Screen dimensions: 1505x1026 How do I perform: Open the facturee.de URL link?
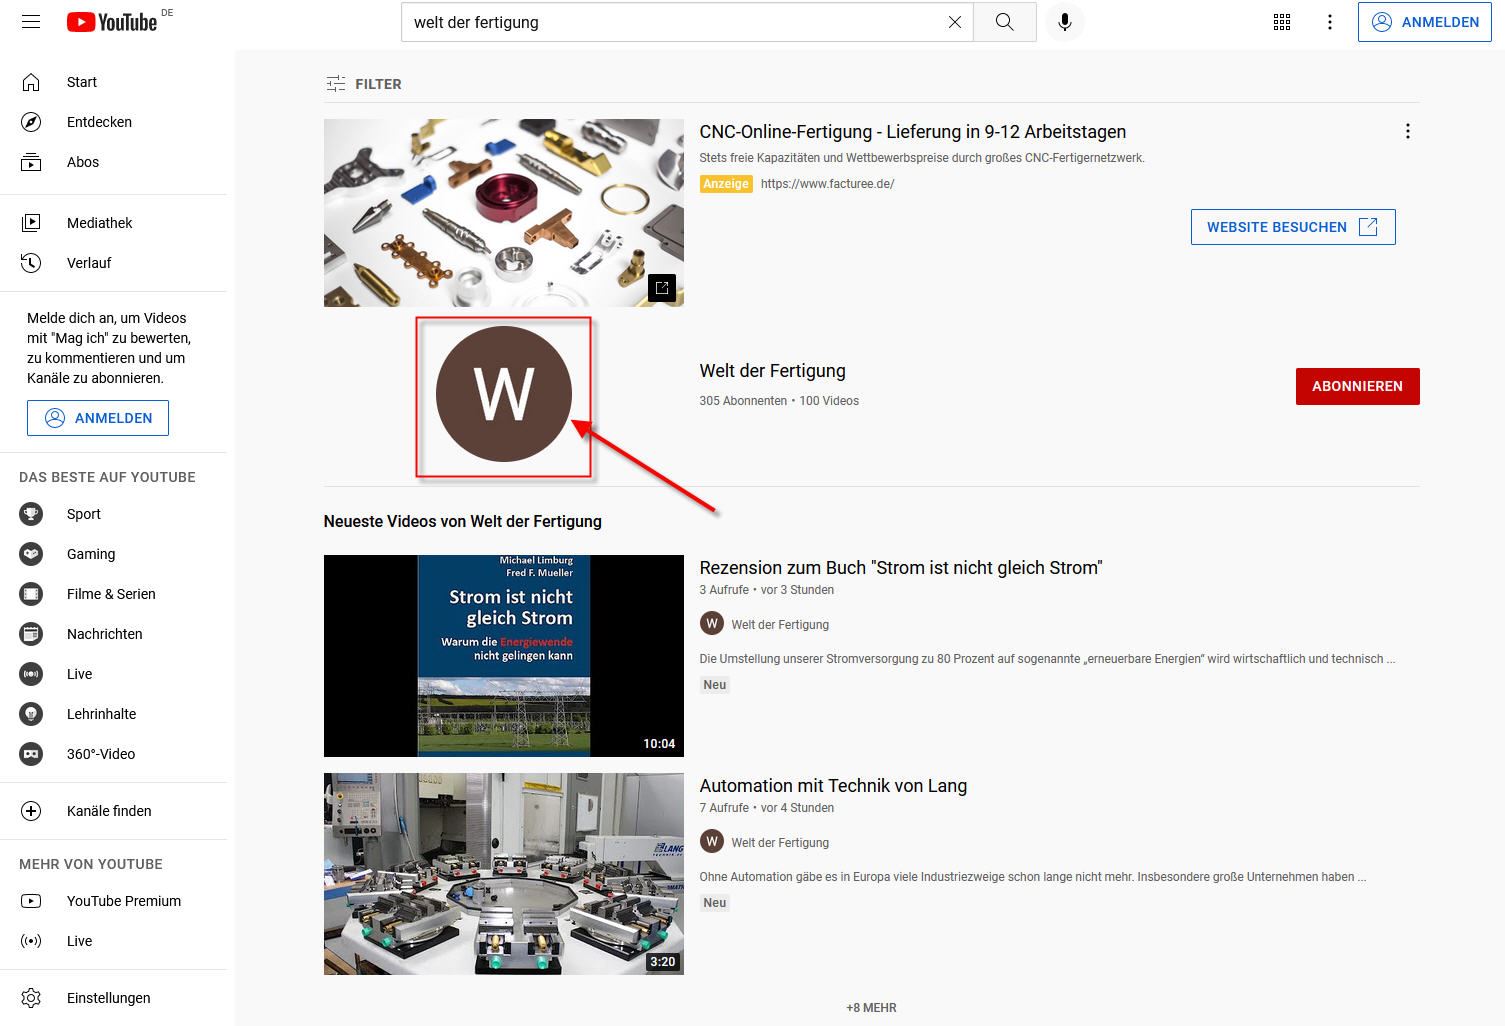click(827, 184)
